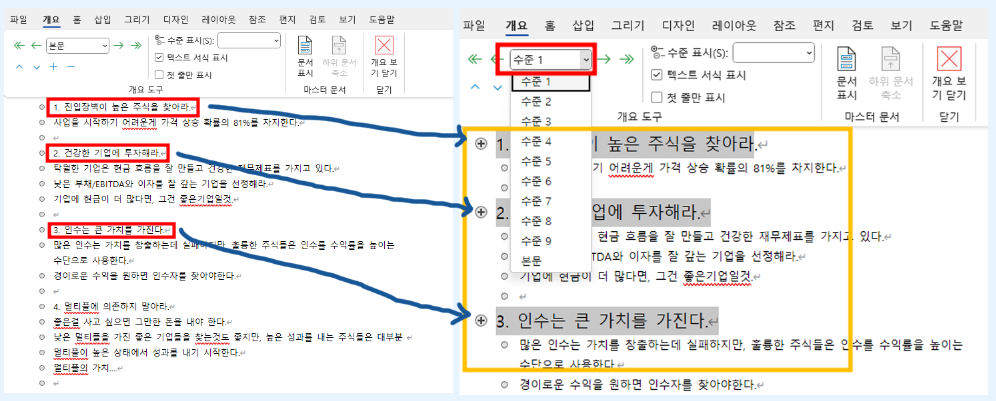Click line '3. 인수는 큰 가치를 가진다.' in left window
Screen dimensions: 996x401
pyautogui.click(x=111, y=229)
